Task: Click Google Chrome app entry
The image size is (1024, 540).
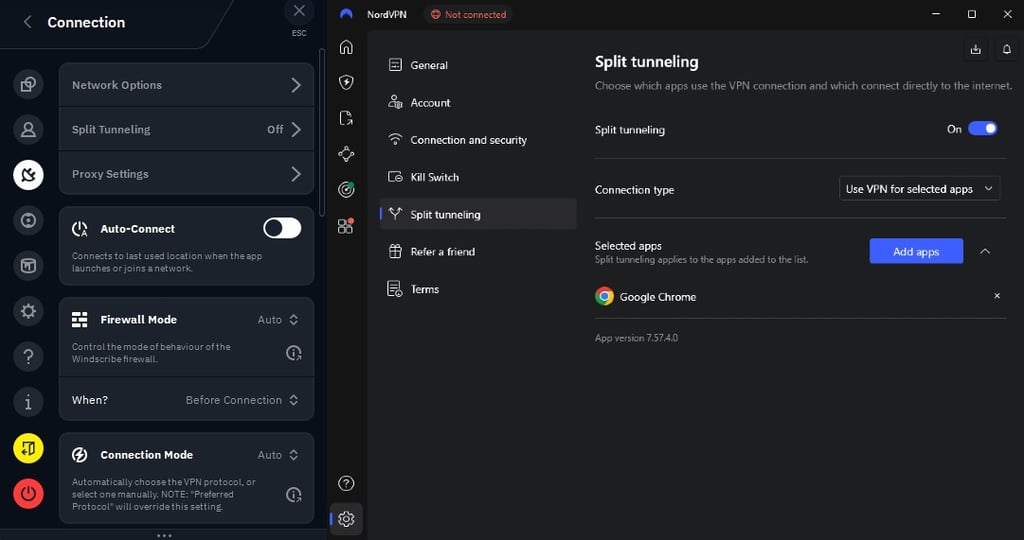Action: 801,296
